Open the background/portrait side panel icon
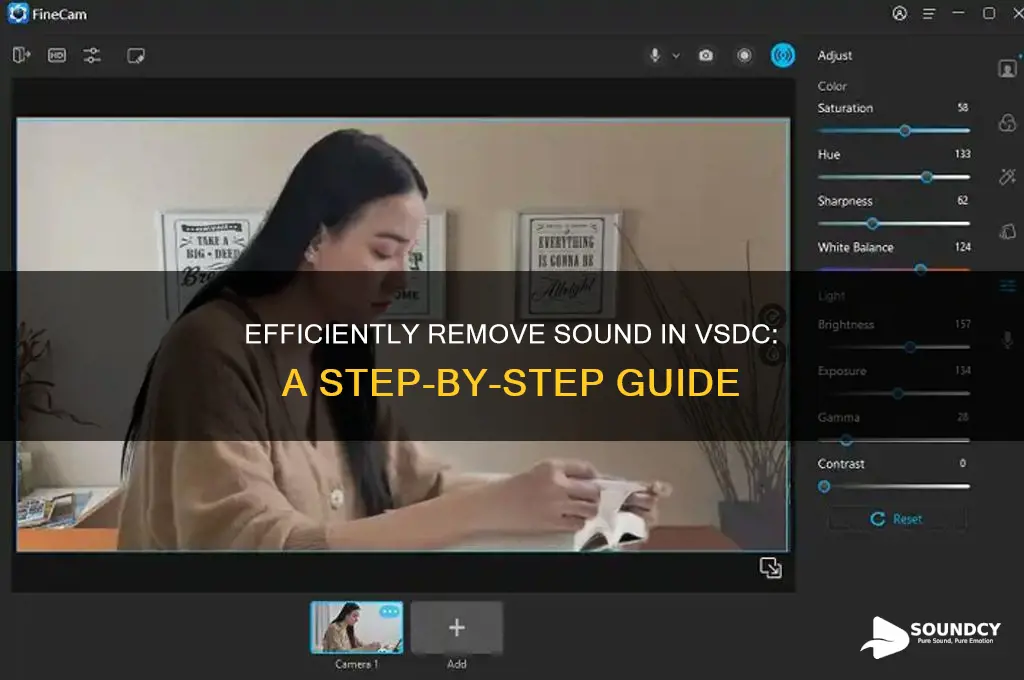1024x680 pixels. tap(1008, 68)
